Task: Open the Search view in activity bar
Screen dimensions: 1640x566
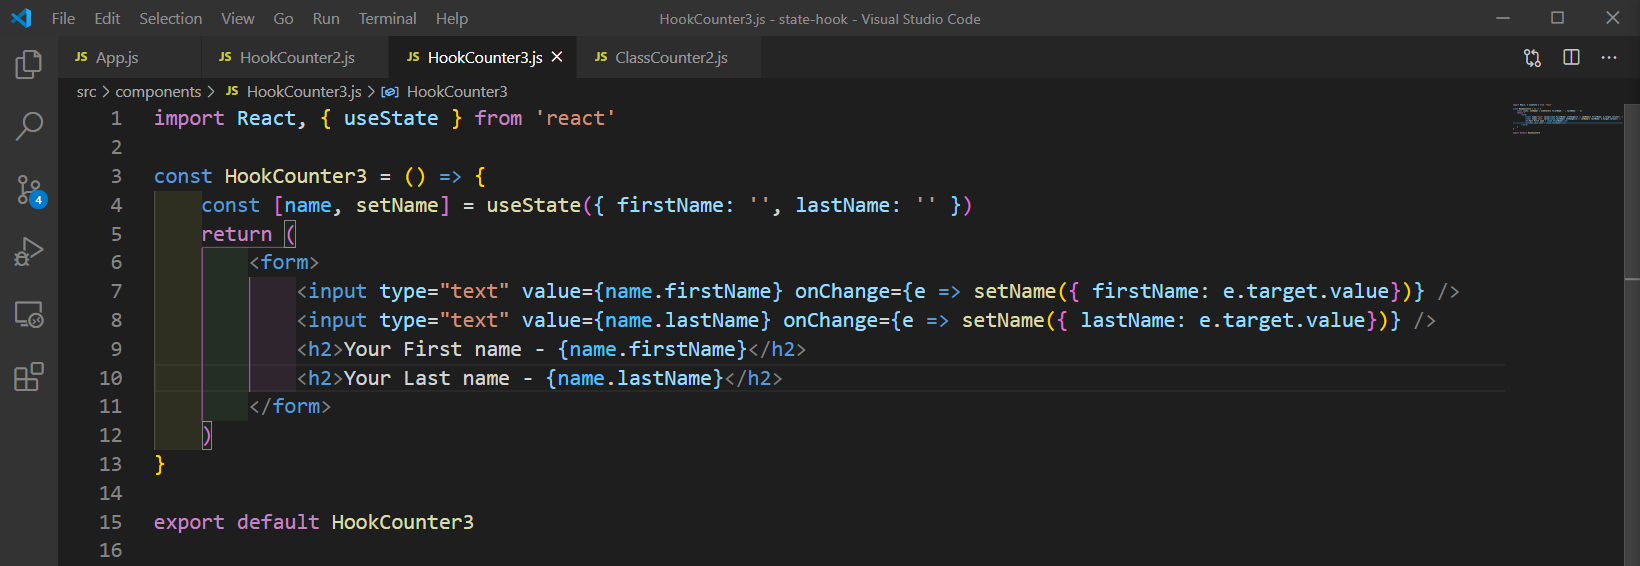Action: coord(29,127)
